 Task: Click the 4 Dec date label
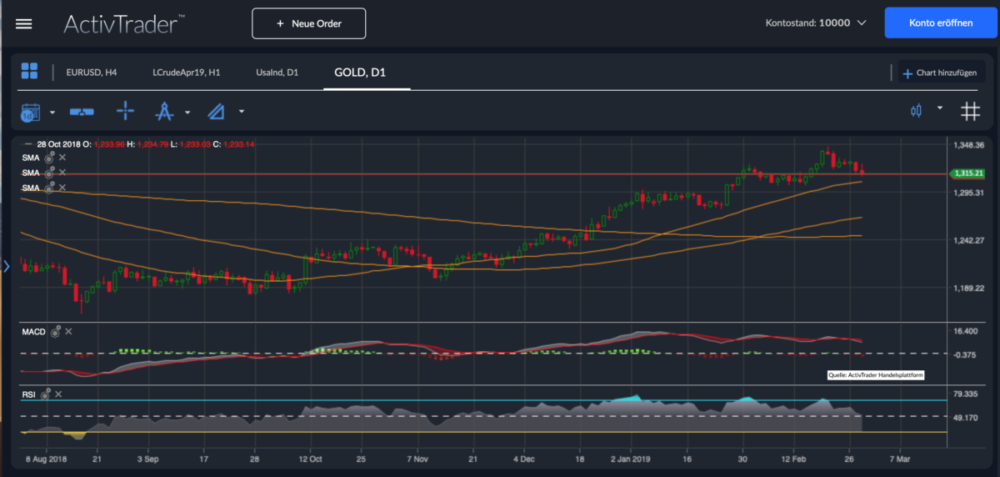pyautogui.click(x=524, y=459)
